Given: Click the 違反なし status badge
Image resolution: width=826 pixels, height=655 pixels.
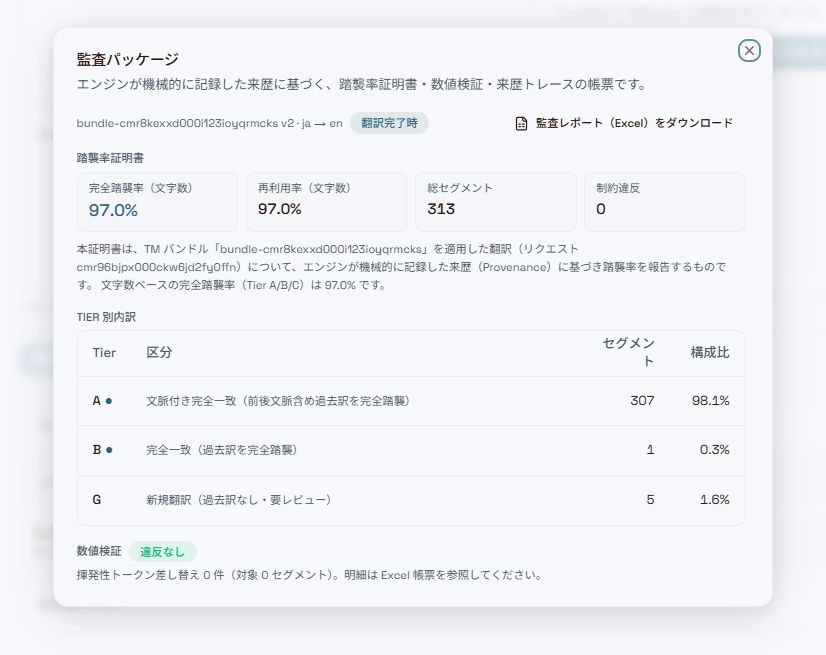Looking at the screenshot, I should (x=163, y=552).
